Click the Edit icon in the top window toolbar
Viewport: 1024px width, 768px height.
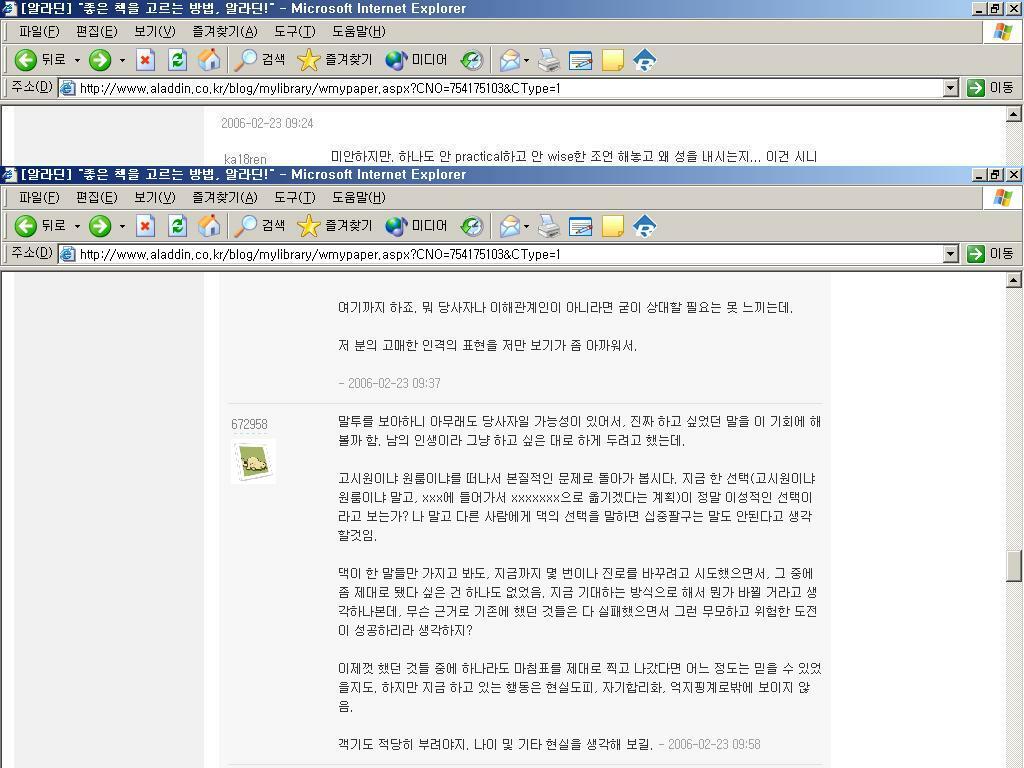point(581,60)
